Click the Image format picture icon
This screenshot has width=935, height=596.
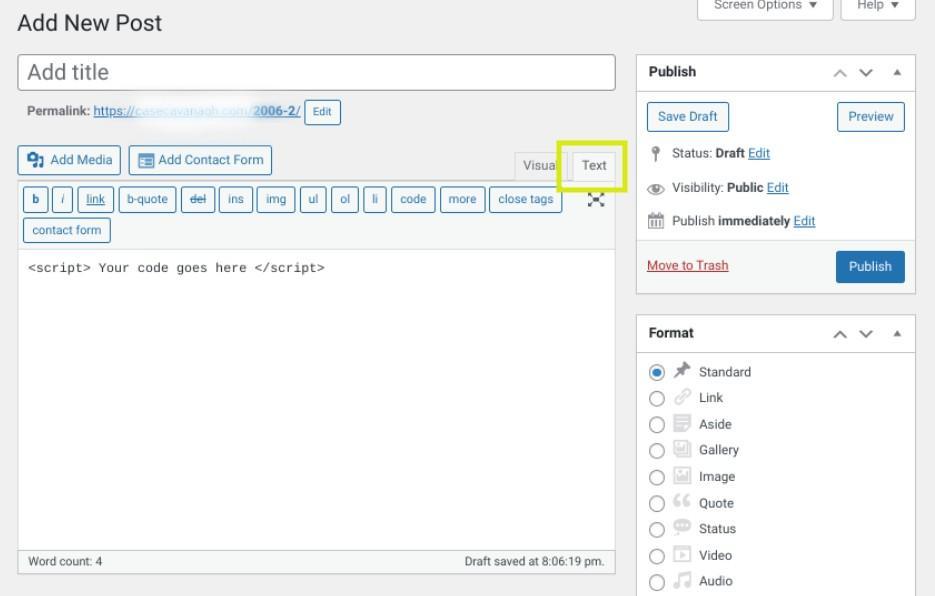(682, 475)
